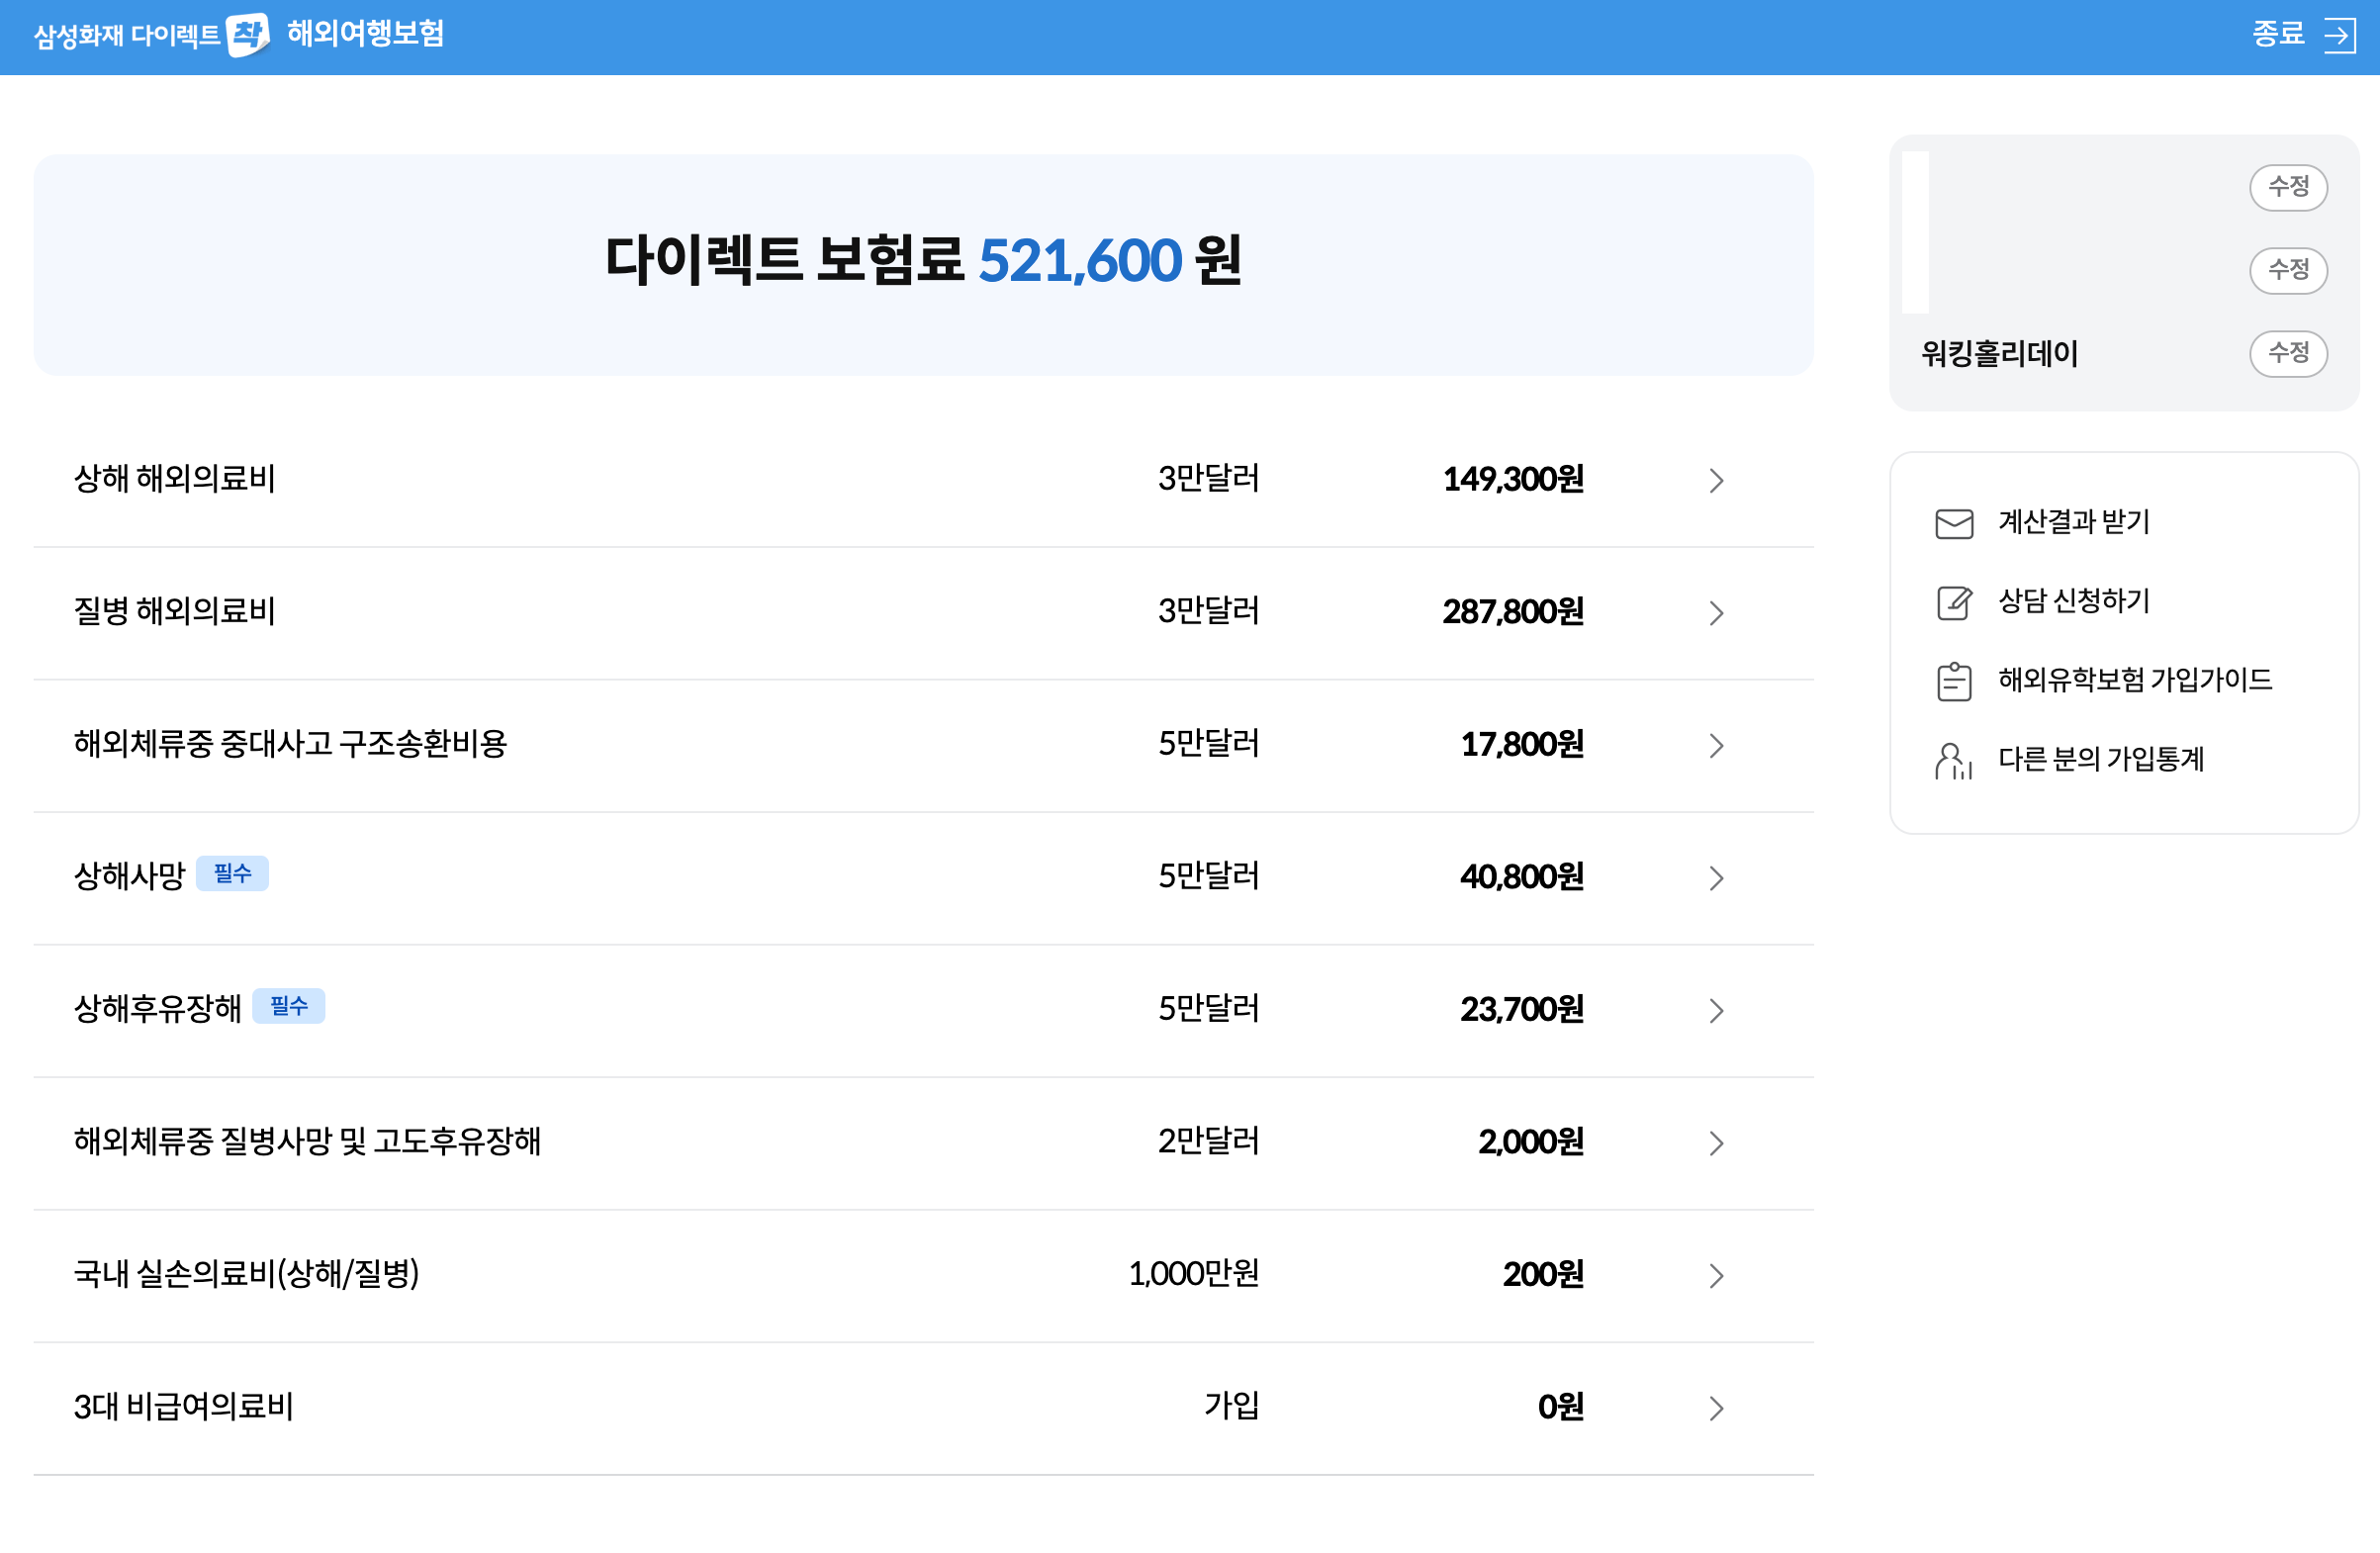This screenshot has height=1553, width=2380.
Task: Click the topmost 수정 button
Action: click(x=2287, y=187)
